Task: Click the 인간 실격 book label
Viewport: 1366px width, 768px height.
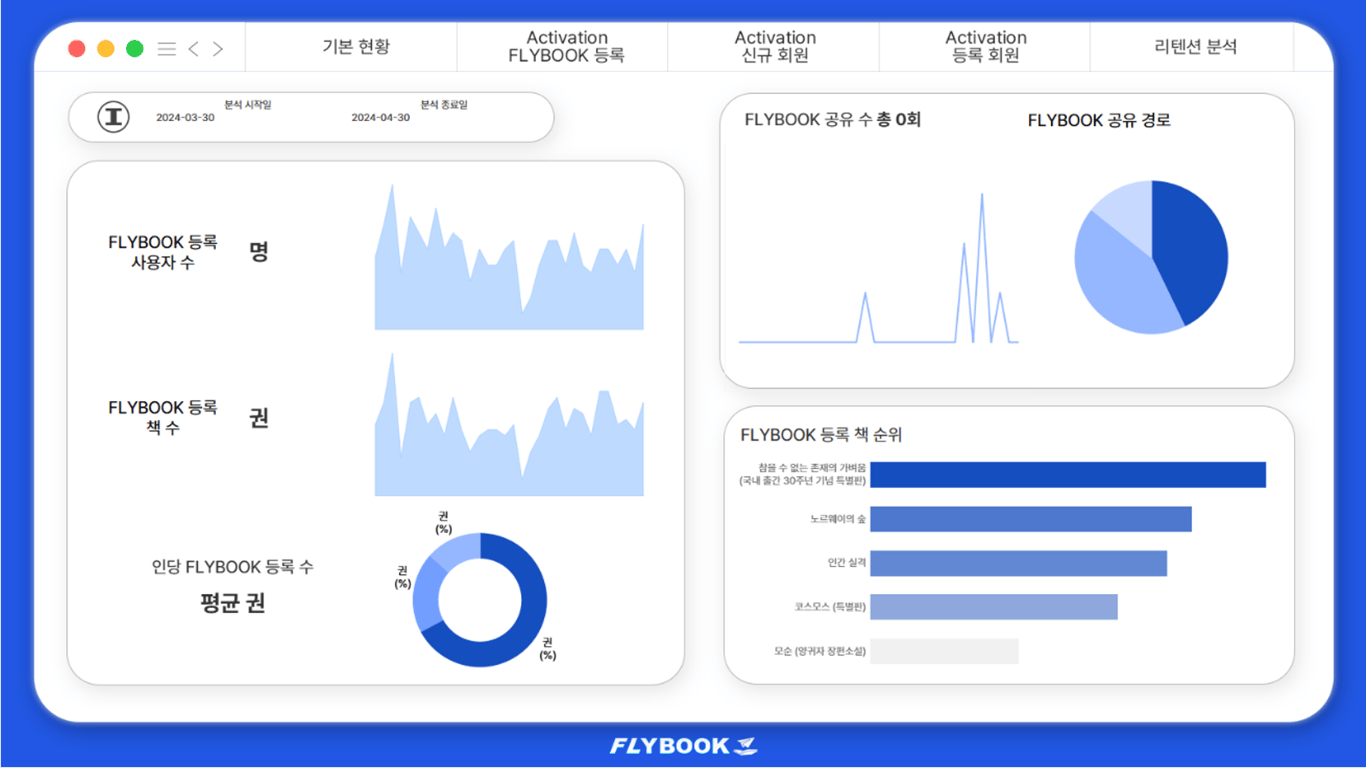Action: pyautogui.click(x=846, y=563)
